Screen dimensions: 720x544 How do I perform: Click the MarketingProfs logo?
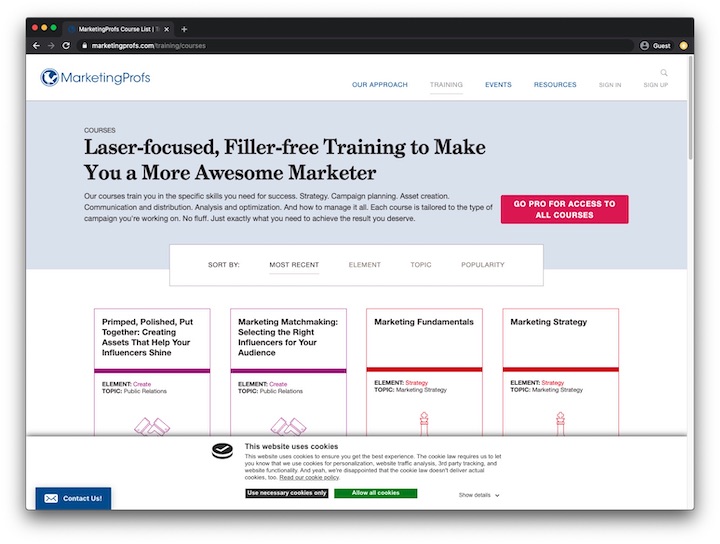[95, 78]
